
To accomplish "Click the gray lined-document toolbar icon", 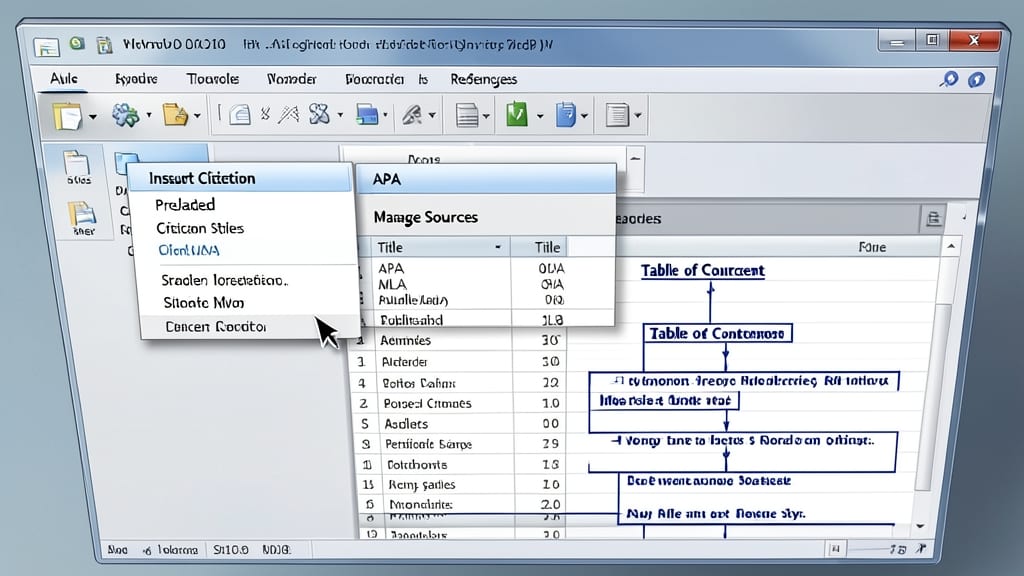I will pyautogui.click(x=467, y=116).
